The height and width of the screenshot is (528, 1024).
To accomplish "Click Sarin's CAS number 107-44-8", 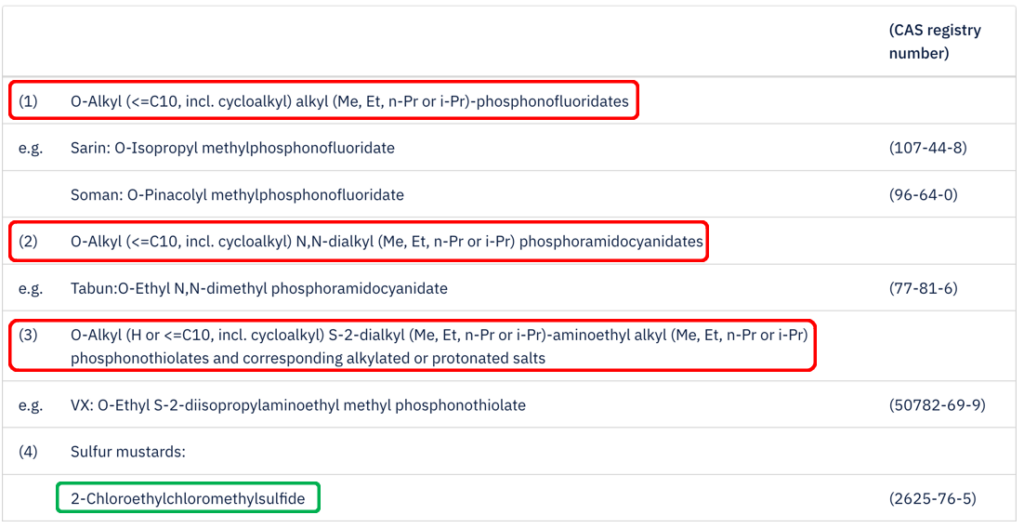I will click(x=927, y=148).
